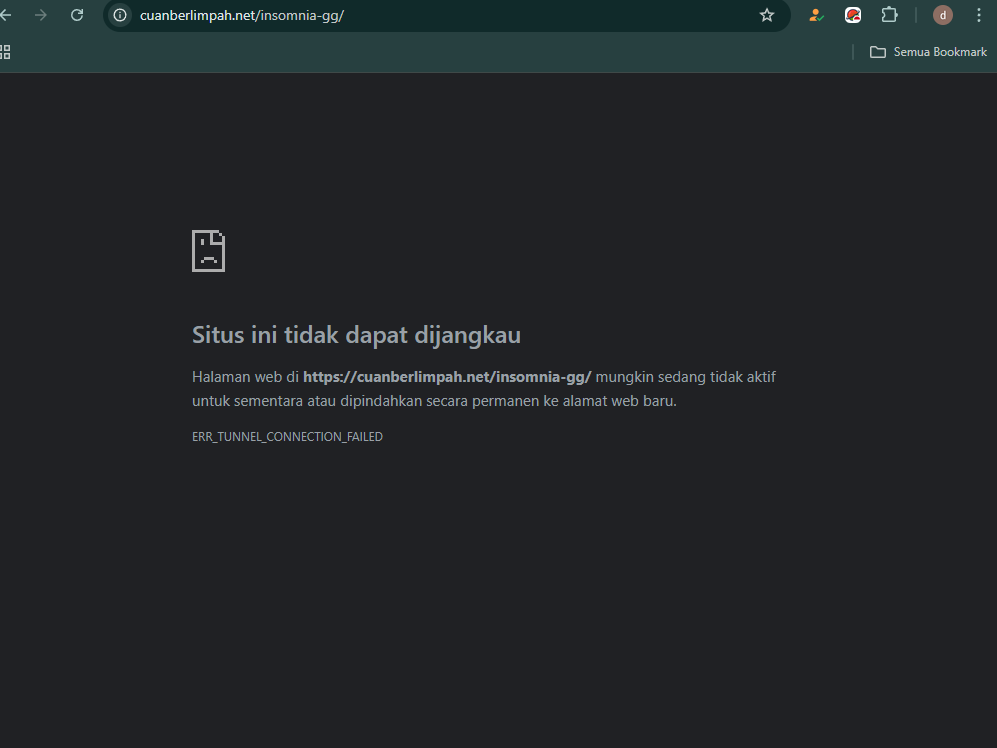Viewport: 997px width, 748px height.
Task: Click the sad page error icon
Action: point(209,251)
